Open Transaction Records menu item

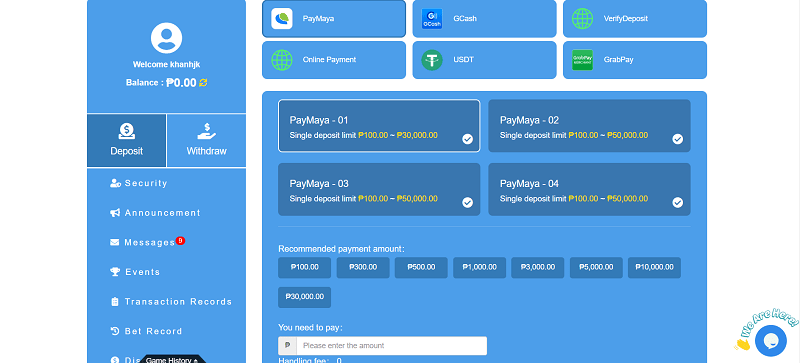(171, 302)
